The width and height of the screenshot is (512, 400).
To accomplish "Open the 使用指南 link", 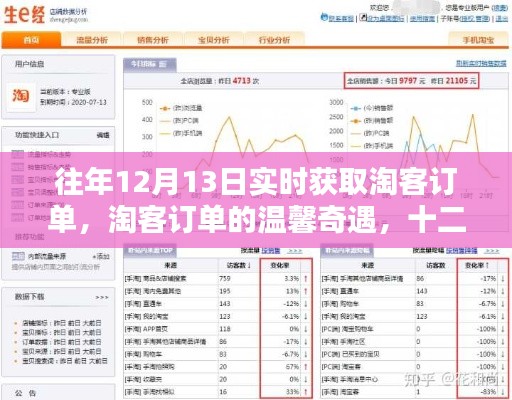I will pyautogui.click(x=422, y=18).
